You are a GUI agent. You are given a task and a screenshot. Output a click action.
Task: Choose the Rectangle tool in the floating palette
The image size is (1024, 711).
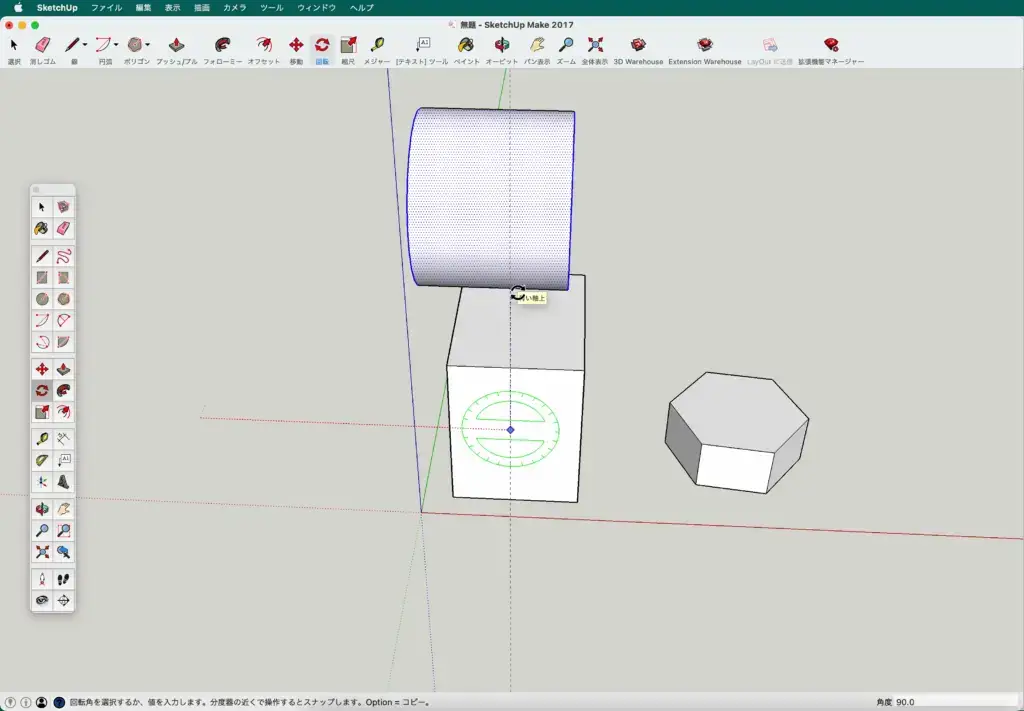(42, 277)
